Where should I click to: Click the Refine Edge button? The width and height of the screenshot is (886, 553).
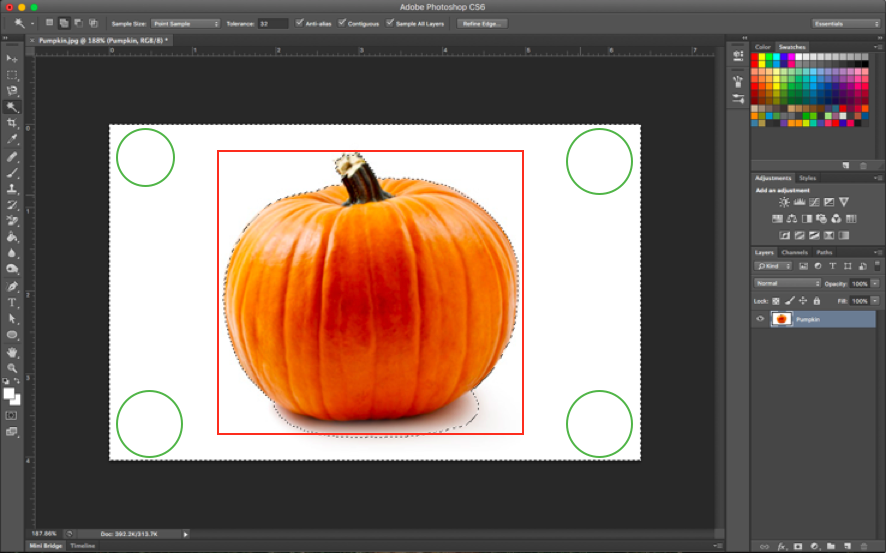coord(482,24)
